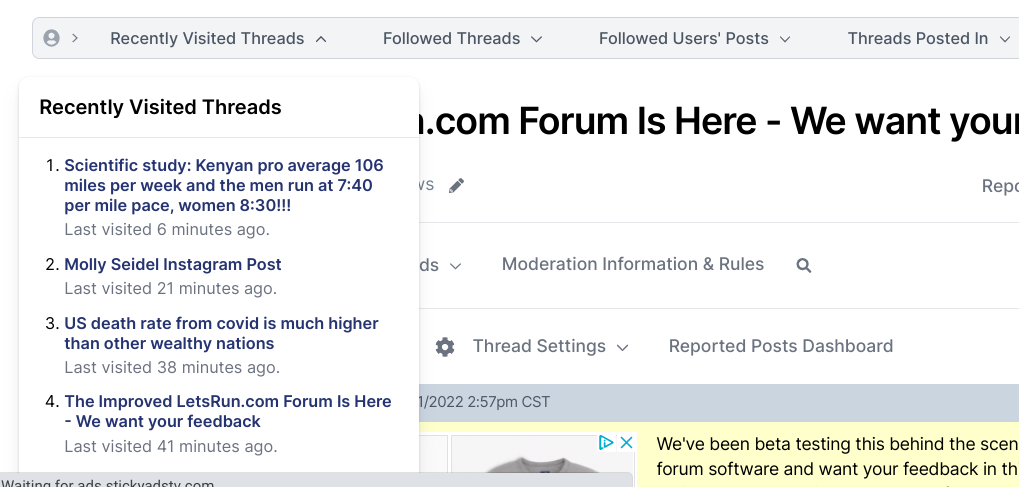Click the 'Last visited 41 minutes ago.' text
The image size is (1019, 487).
[x=171, y=447]
